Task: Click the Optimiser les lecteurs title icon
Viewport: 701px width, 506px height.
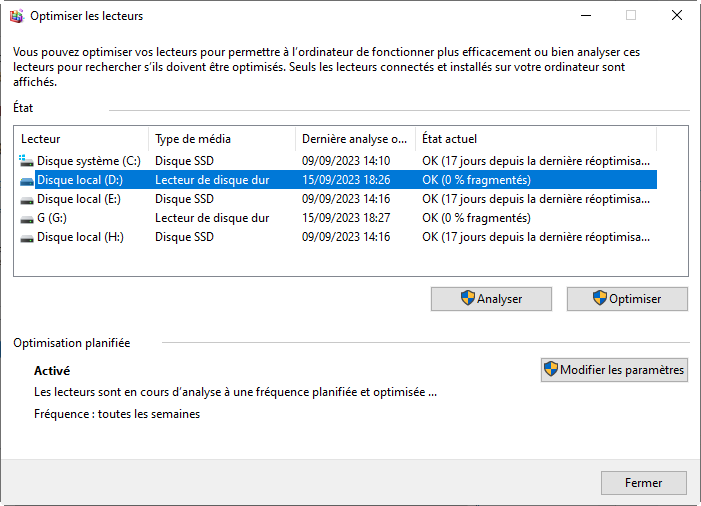Action: [x=17, y=16]
